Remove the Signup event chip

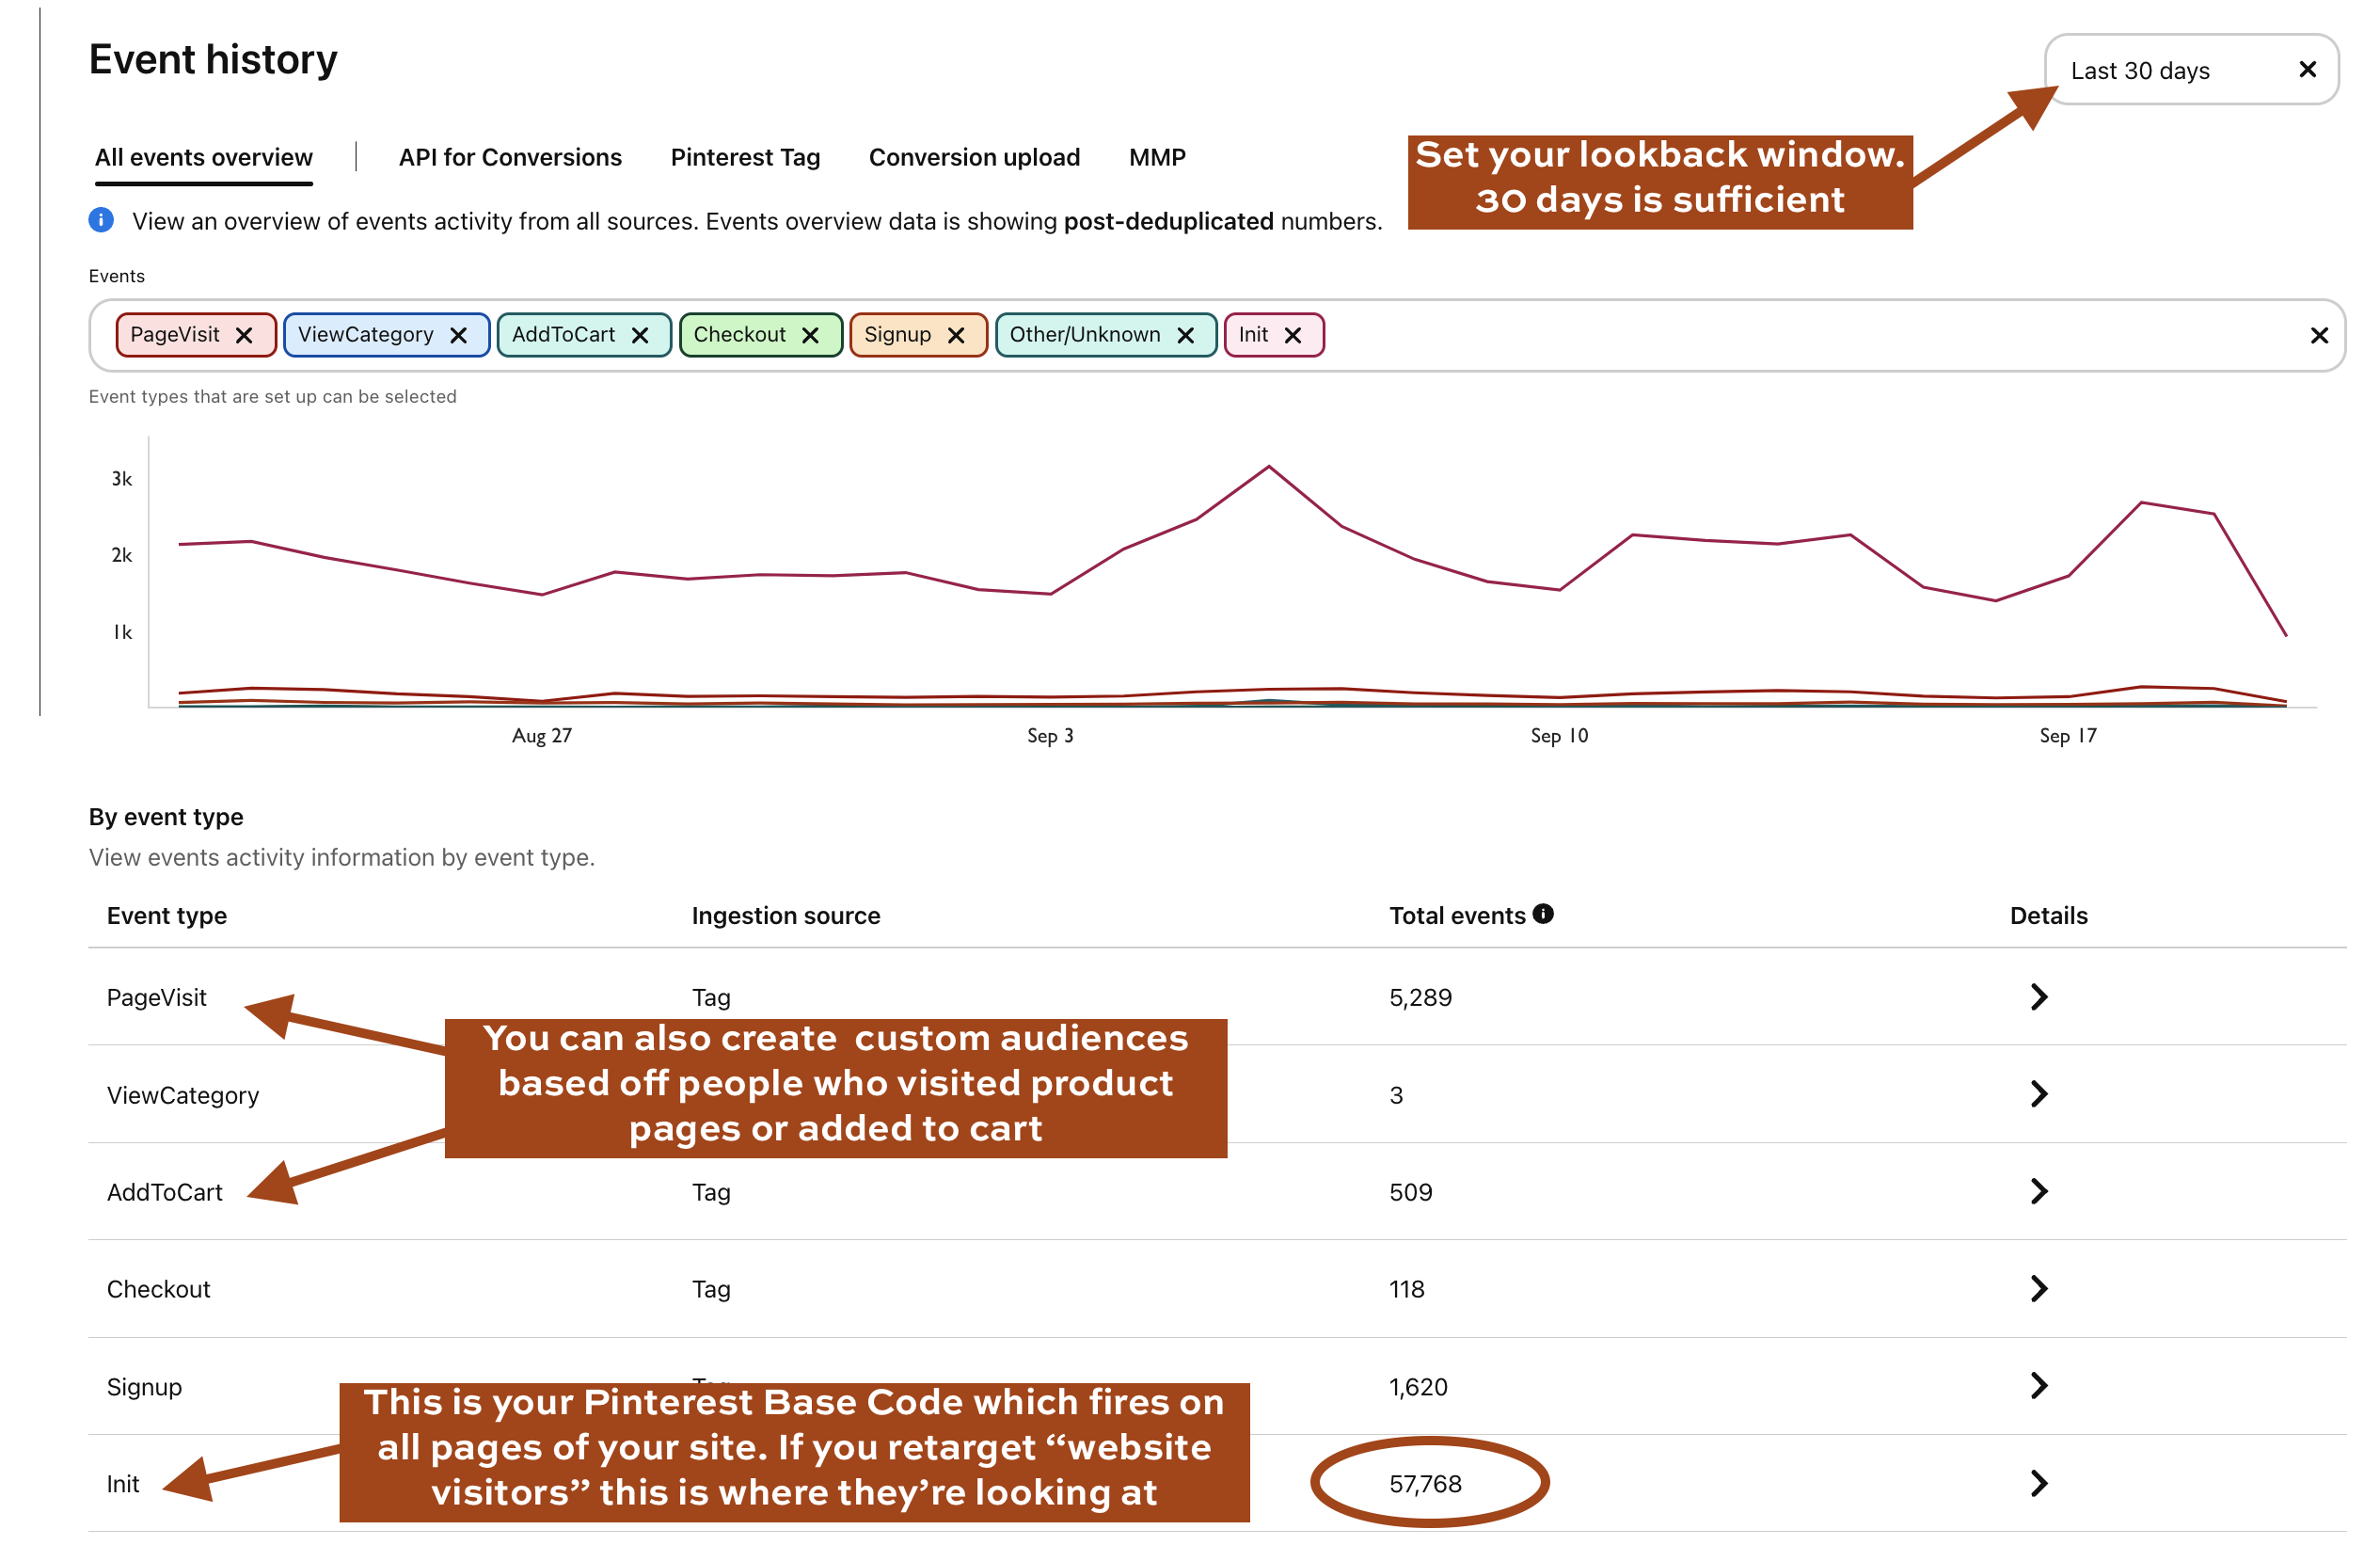coord(956,335)
